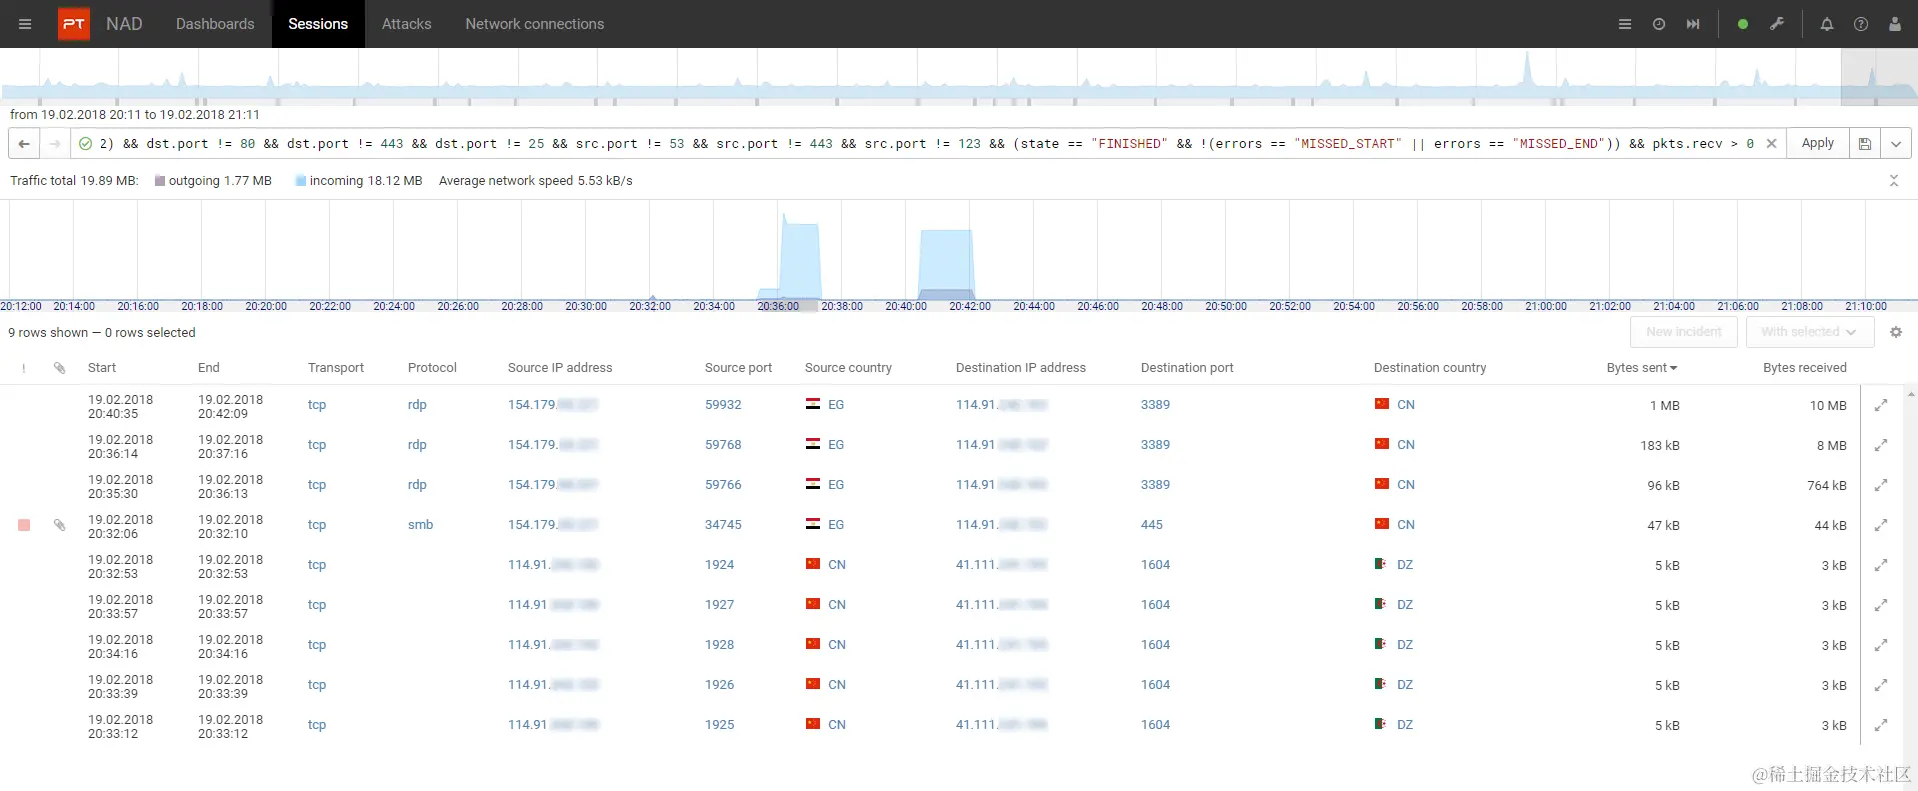Image resolution: width=1918 pixels, height=791 pixels.
Task: Click the red alert marker on smb row
Action: [x=24, y=525]
